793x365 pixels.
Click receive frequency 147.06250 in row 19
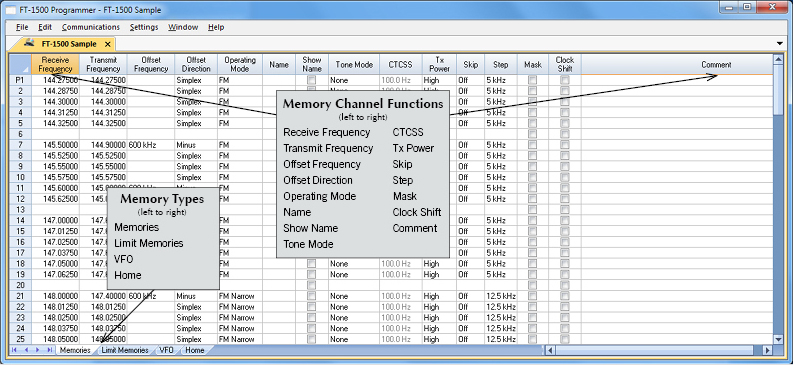click(55, 275)
